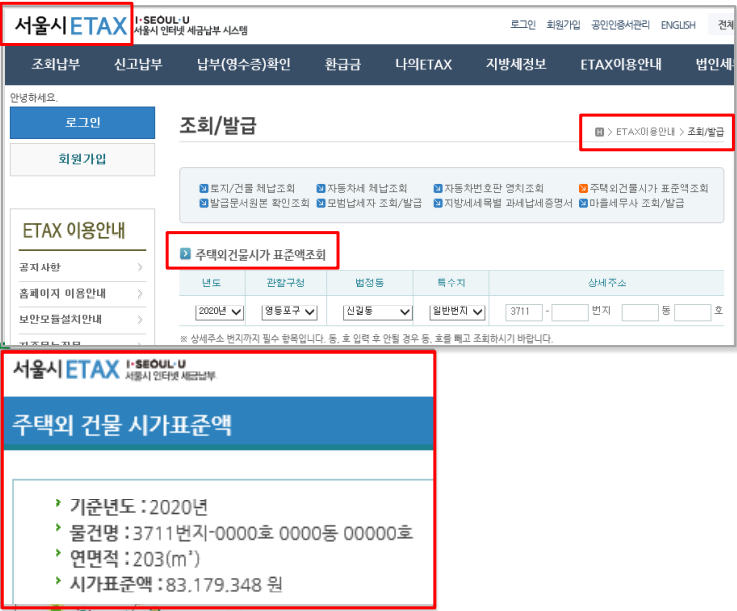Open the 납부(영수증)확인 menu
The height and width of the screenshot is (611, 737).
pyautogui.click(x=243, y=64)
